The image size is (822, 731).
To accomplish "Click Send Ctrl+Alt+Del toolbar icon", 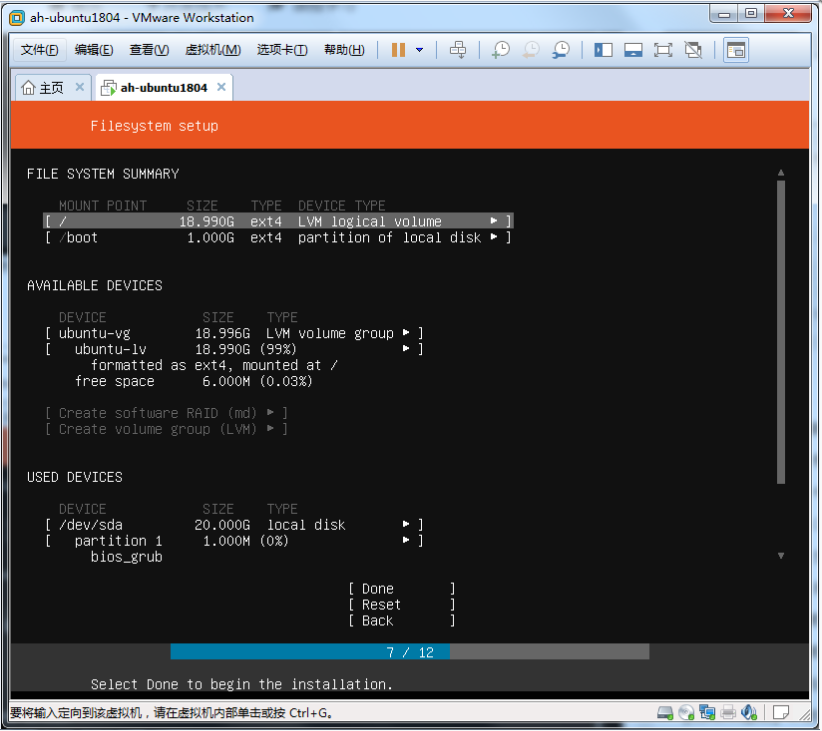I will [458, 50].
